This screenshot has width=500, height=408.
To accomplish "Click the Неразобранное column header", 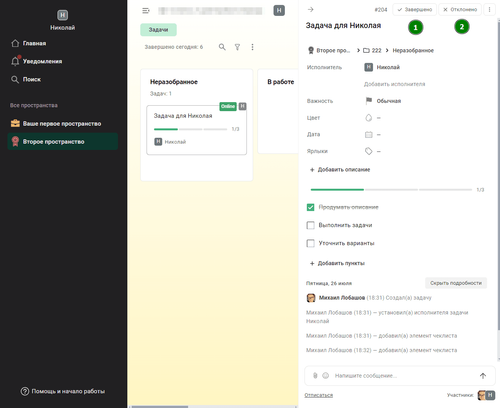I will point(174,82).
